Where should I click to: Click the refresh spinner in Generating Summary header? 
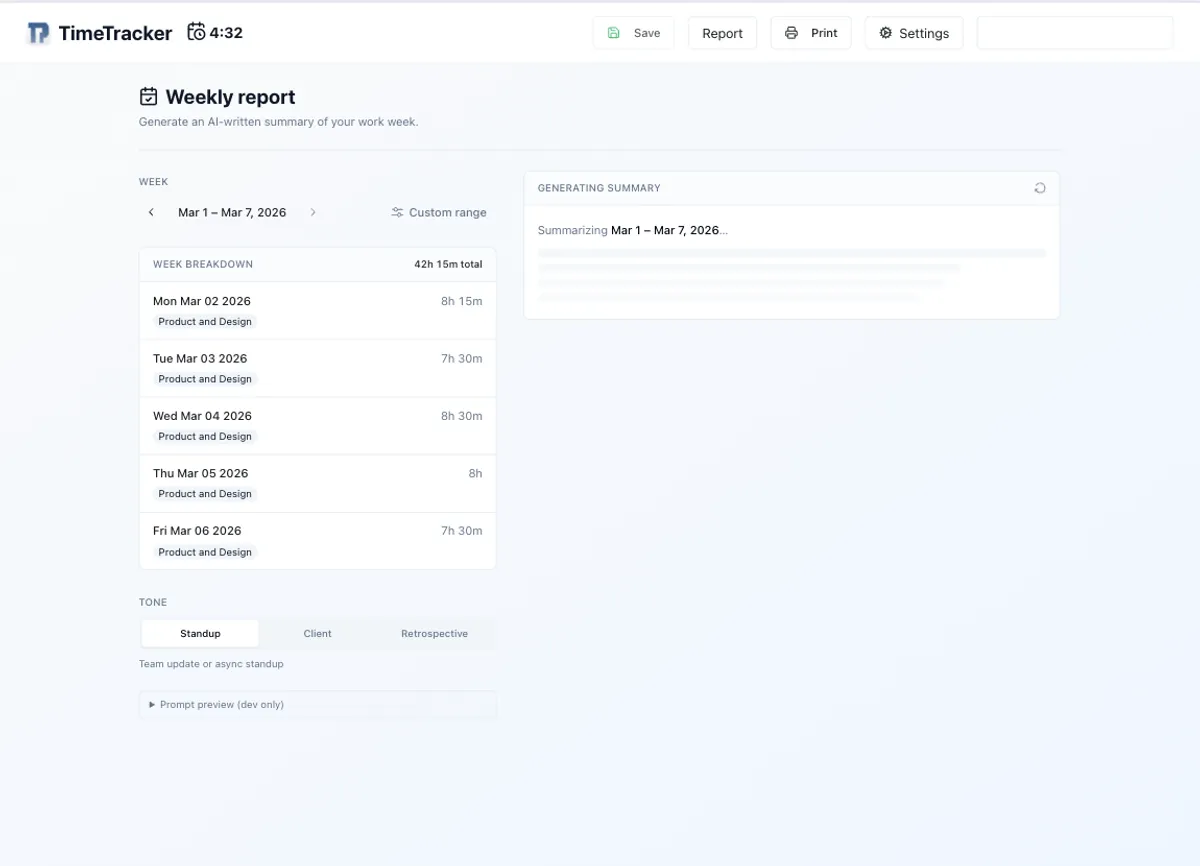tap(1040, 187)
